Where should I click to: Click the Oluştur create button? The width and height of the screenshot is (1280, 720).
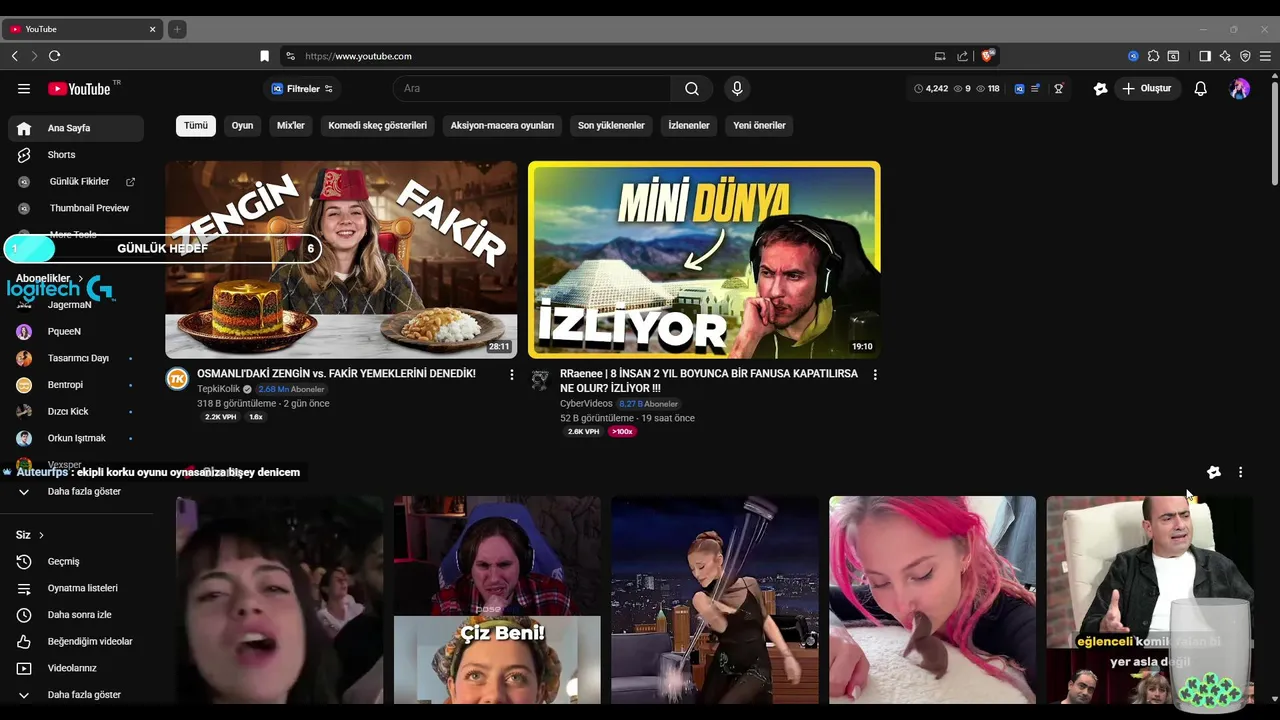coord(1146,89)
